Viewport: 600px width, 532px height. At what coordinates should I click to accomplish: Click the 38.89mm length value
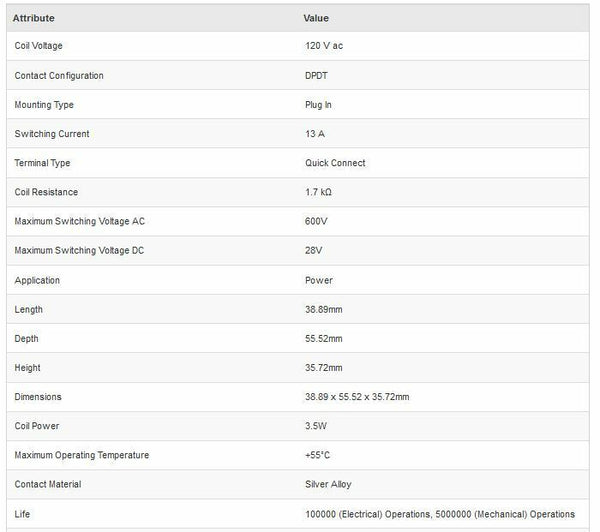tap(323, 309)
